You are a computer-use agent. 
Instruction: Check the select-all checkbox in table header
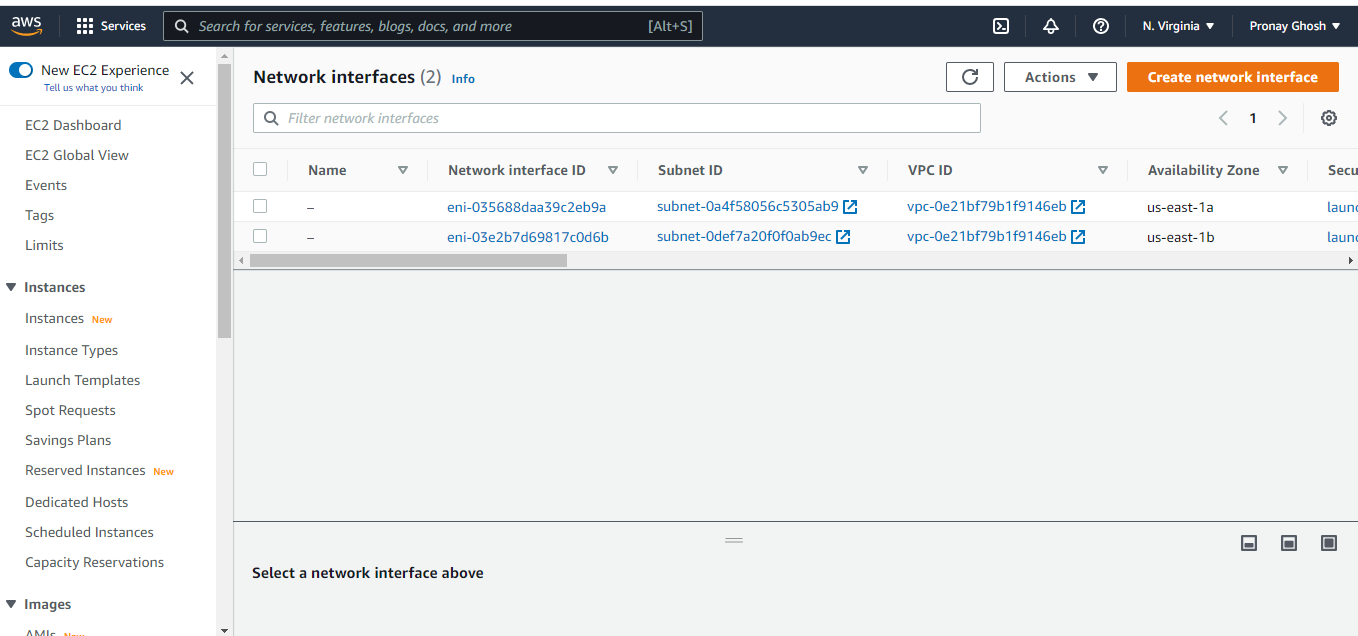(260, 169)
